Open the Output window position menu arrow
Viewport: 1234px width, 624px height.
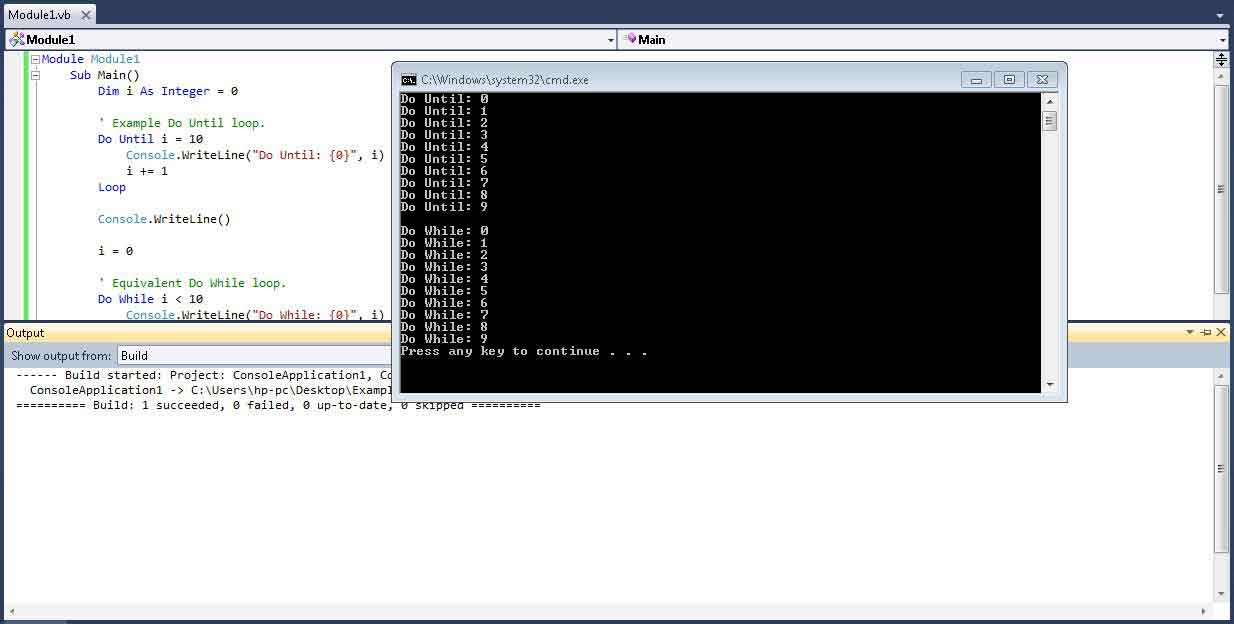[1190, 332]
